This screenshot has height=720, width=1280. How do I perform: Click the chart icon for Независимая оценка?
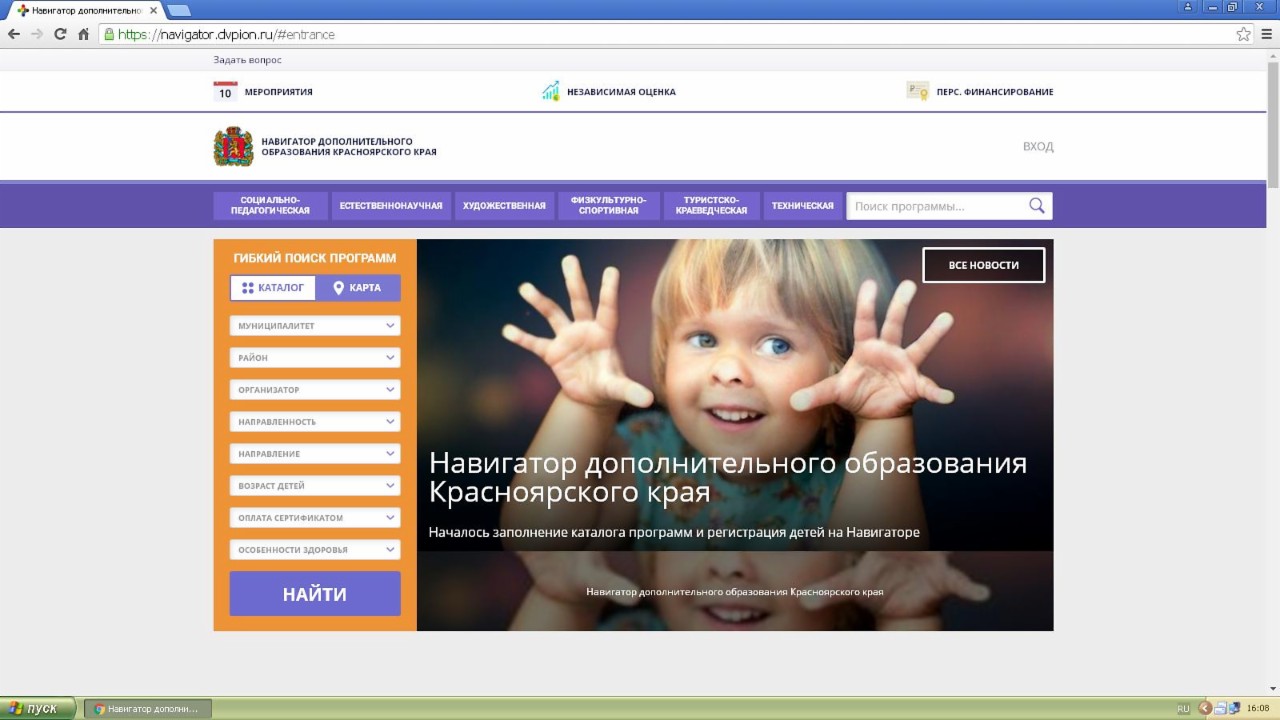tap(551, 92)
